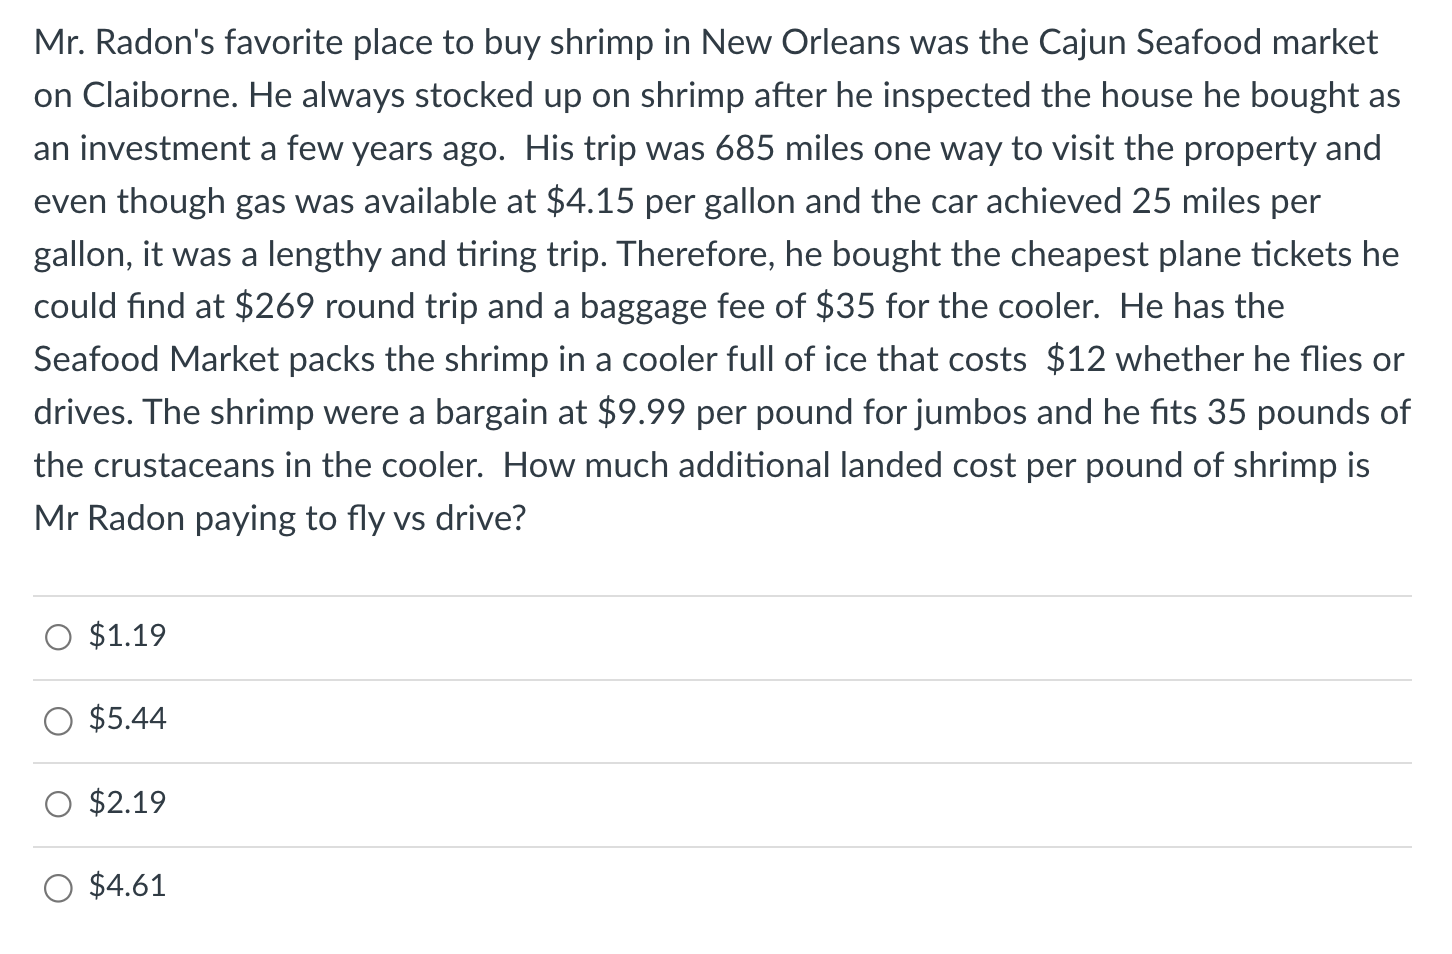
Task: Select the $1.19 radio button
Action: (58, 637)
